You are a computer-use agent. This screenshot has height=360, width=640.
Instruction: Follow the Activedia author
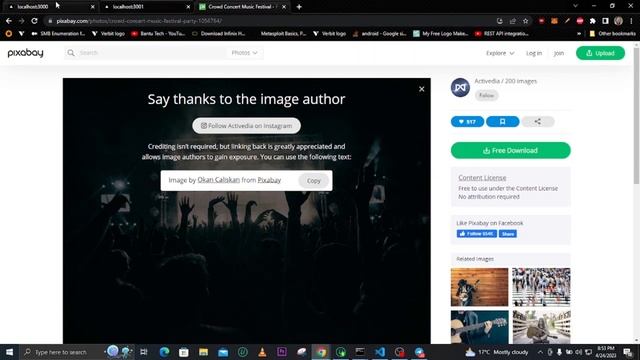click(x=487, y=95)
